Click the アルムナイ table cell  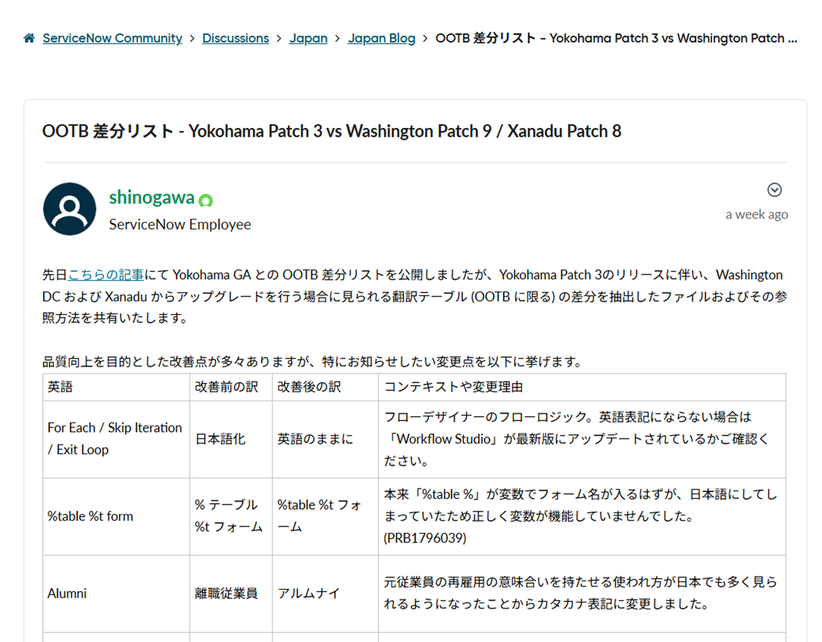coord(325,593)
